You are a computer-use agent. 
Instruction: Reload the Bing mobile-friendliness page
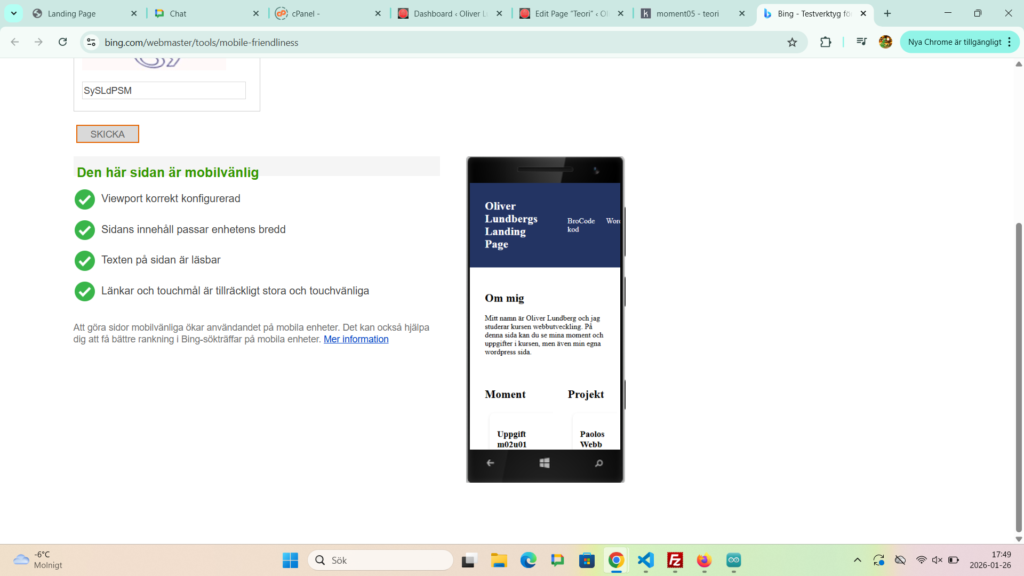point(63,42)
